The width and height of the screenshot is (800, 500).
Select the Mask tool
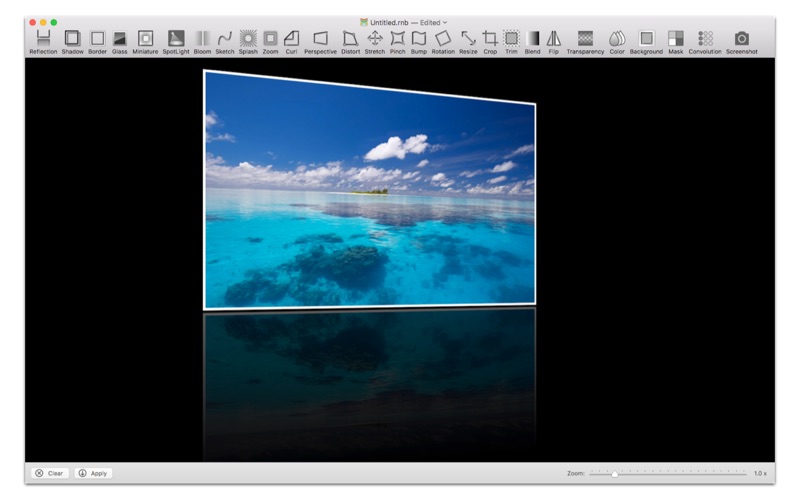click(676, 42)
